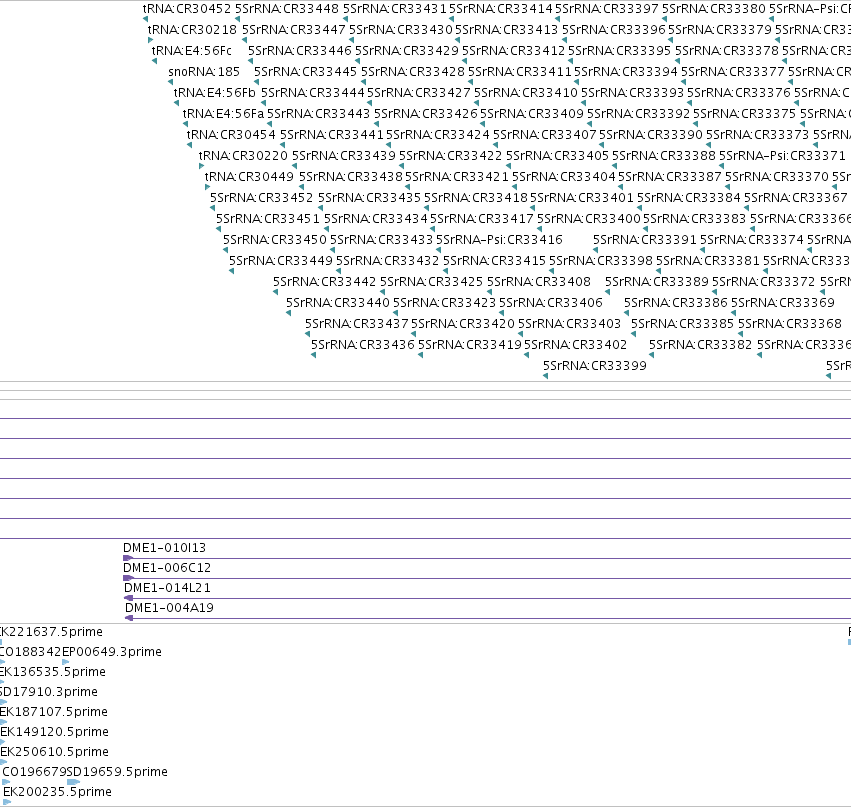This screenshot has height=807, width=851.
Task: Select the SD19659.5prime EST label
Action: click(117, 772)
